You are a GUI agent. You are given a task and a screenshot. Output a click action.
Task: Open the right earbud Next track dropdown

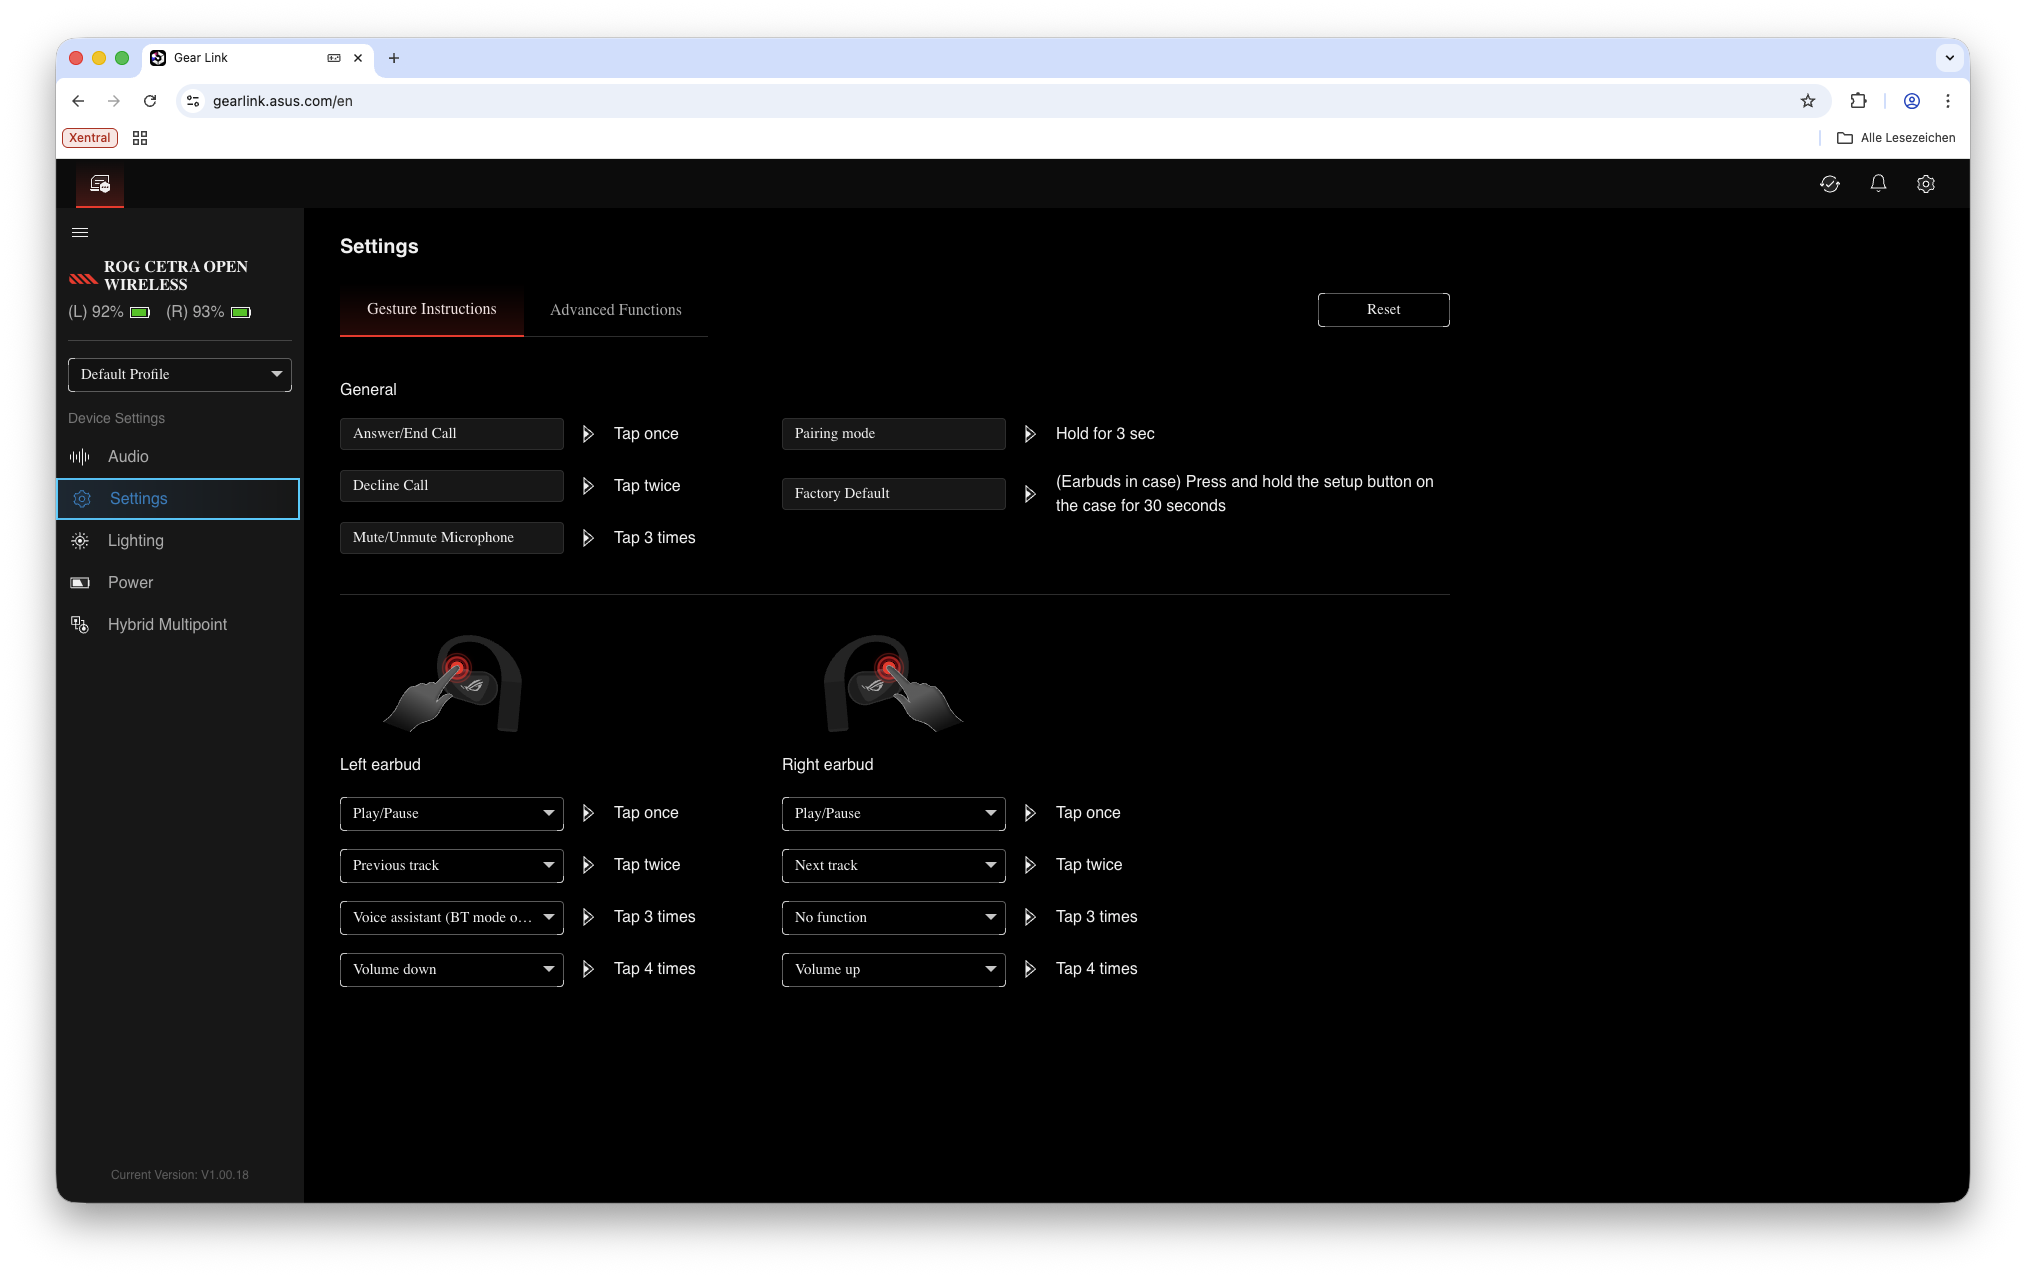coord(893,865)
